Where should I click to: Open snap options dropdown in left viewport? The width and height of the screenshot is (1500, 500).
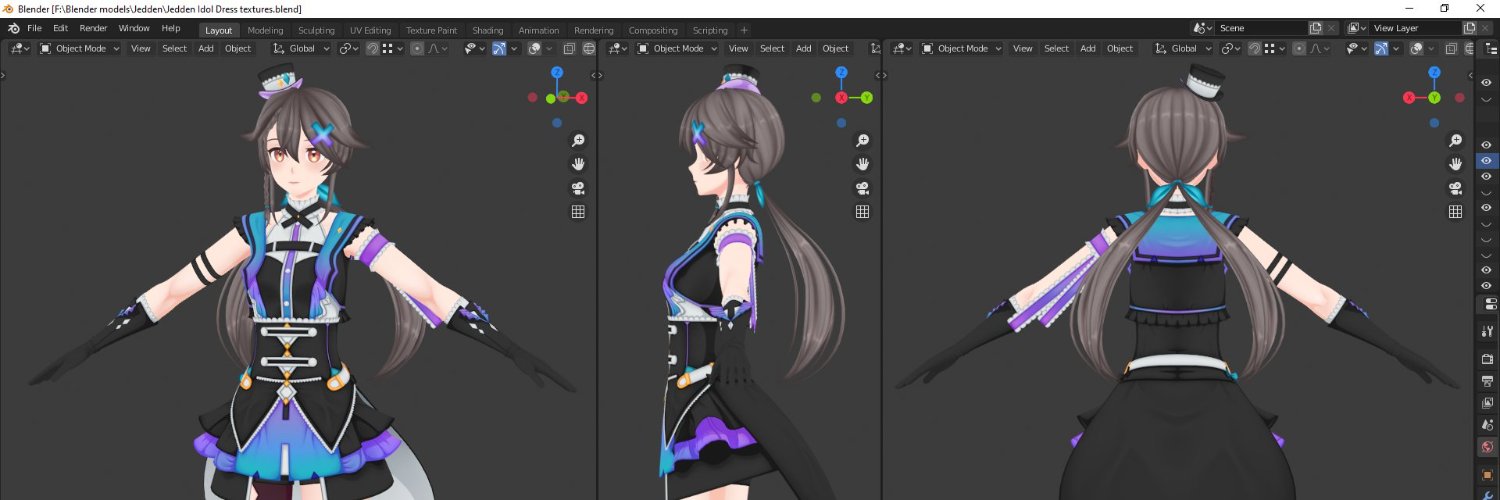point(393,48)
